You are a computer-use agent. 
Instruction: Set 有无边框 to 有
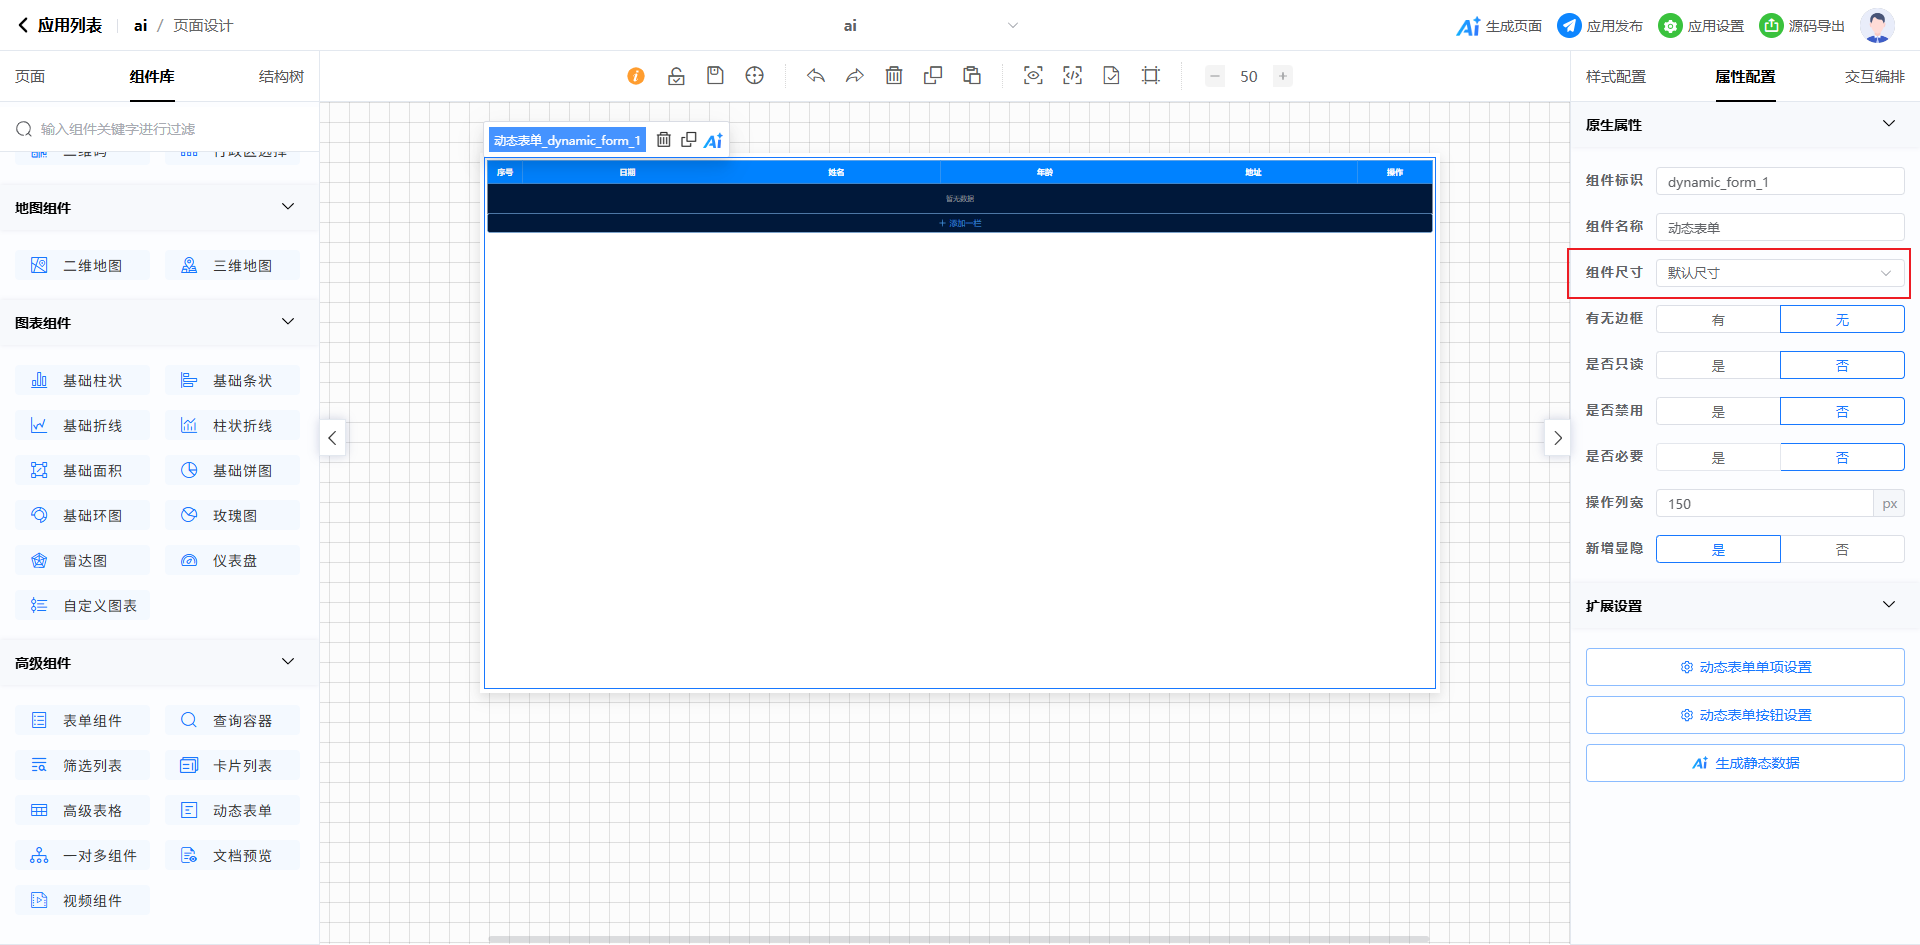tap(1718, 320)
